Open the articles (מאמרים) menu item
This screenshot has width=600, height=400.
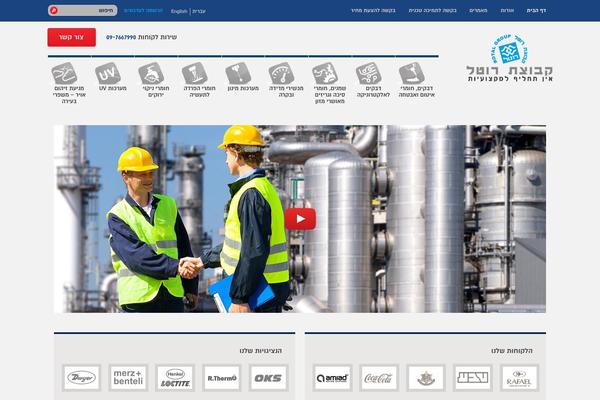pyautogui.click(x=478, y=10)
